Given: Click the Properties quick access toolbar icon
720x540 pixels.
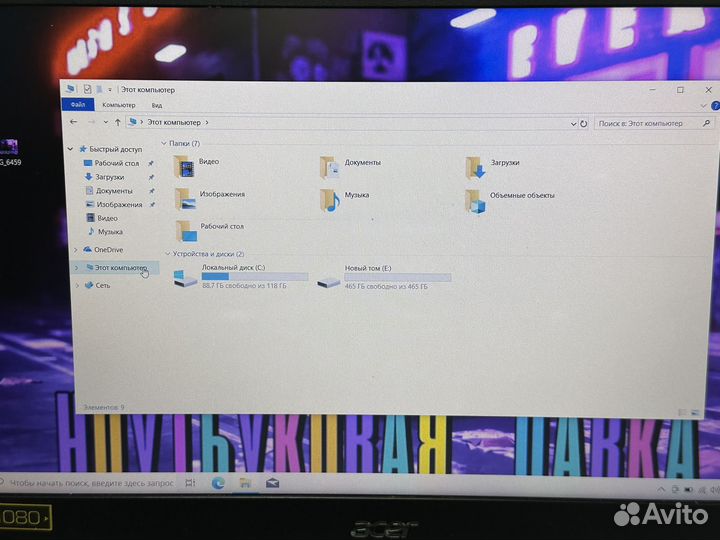Looking at the screenshot, I should click(87, 89).
